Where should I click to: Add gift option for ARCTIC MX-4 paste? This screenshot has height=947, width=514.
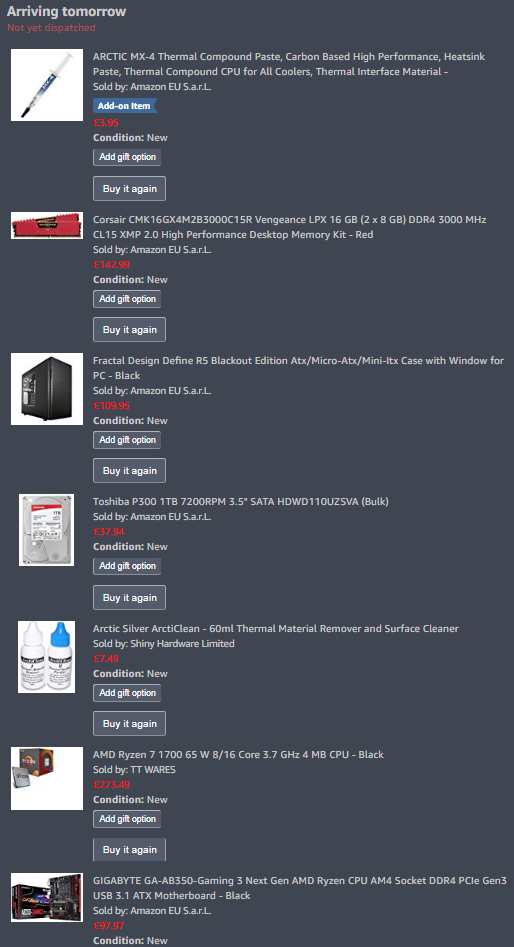point(127,157)
